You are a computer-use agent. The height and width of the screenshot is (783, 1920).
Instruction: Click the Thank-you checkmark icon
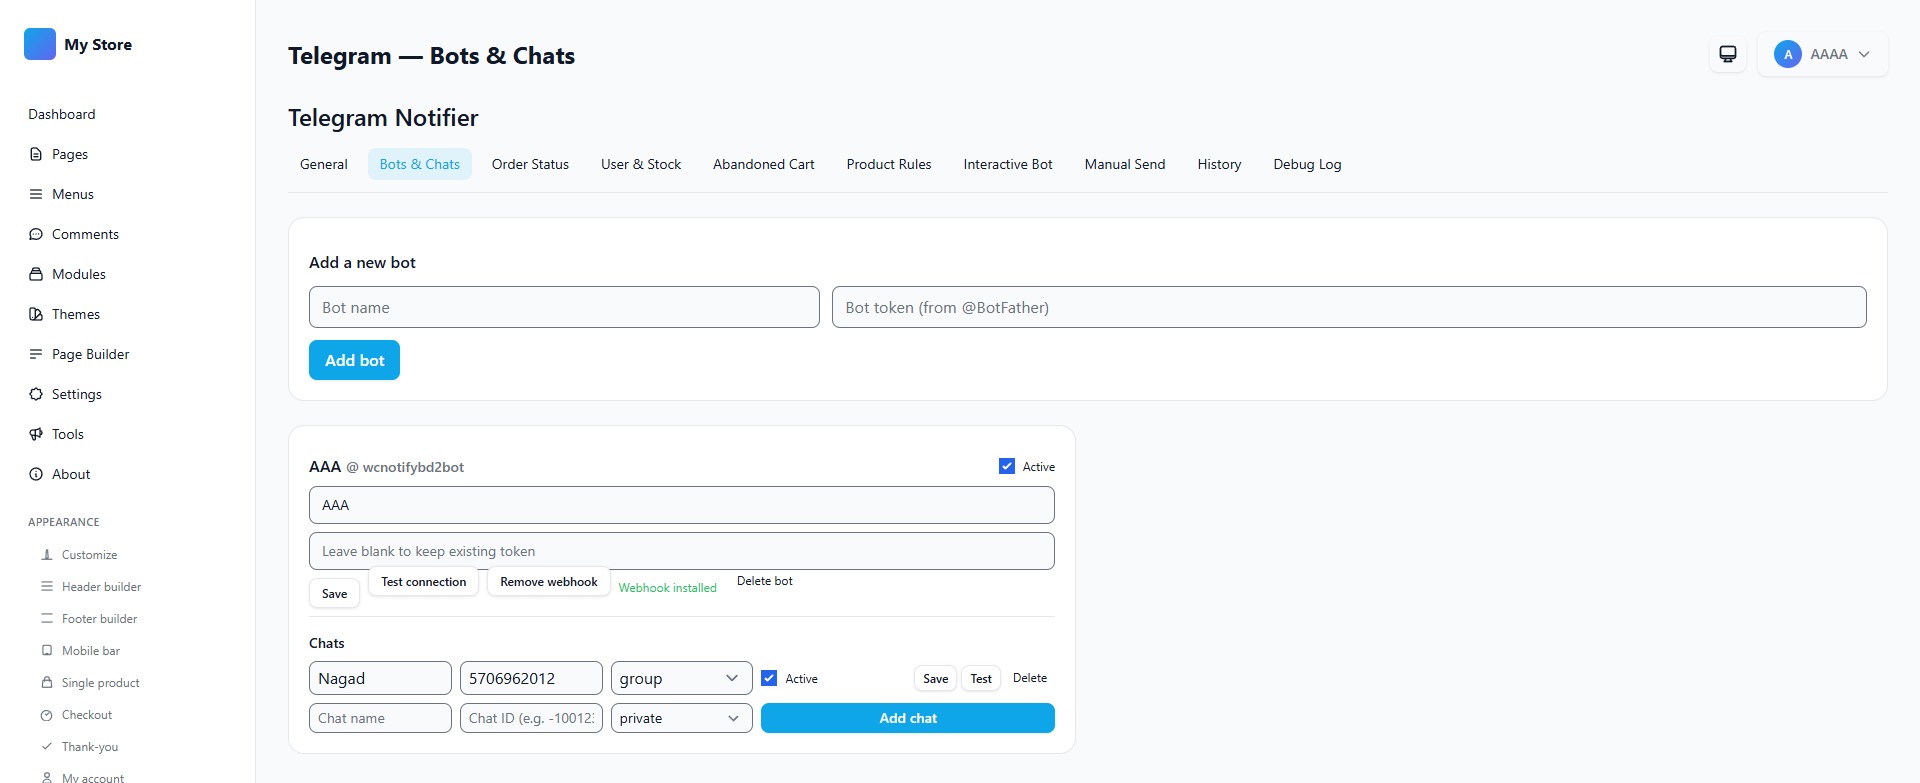coord(47,746)
